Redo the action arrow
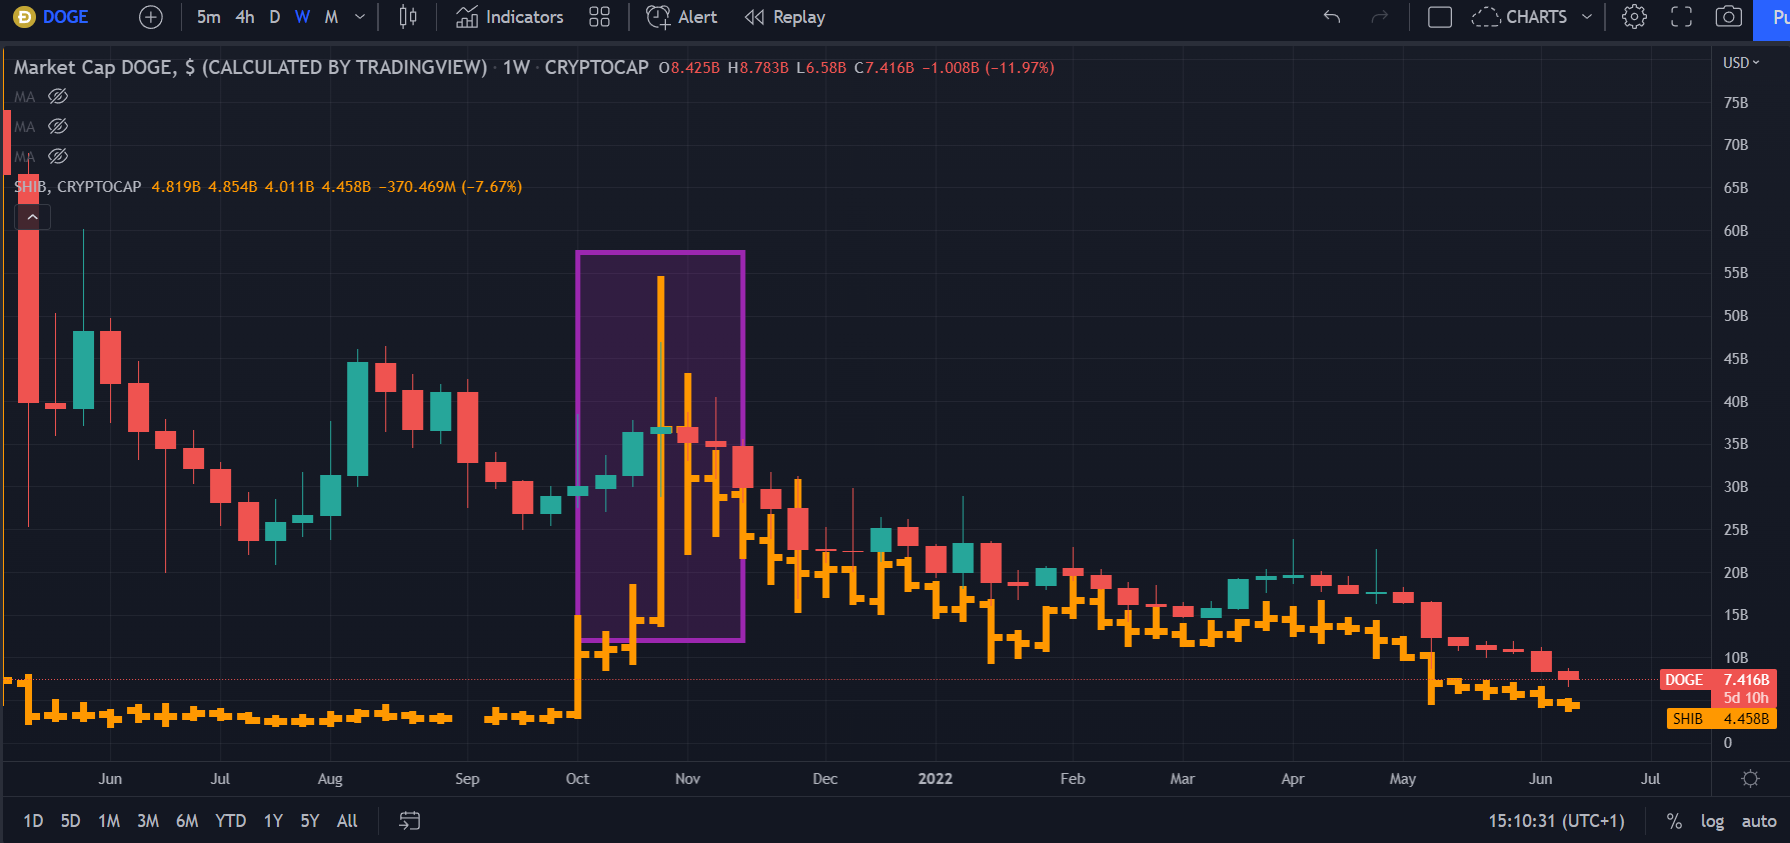 point(1380,17)
